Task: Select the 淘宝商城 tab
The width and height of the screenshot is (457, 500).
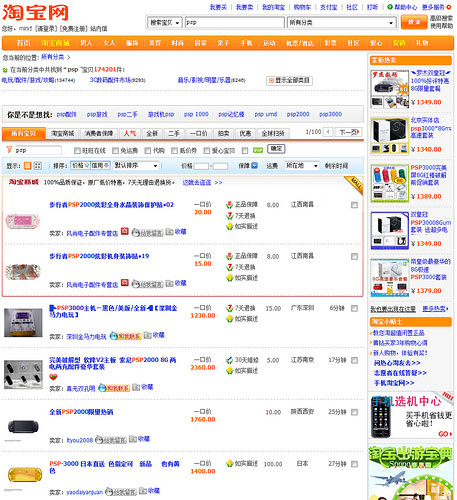Action: tap(63, 133)
